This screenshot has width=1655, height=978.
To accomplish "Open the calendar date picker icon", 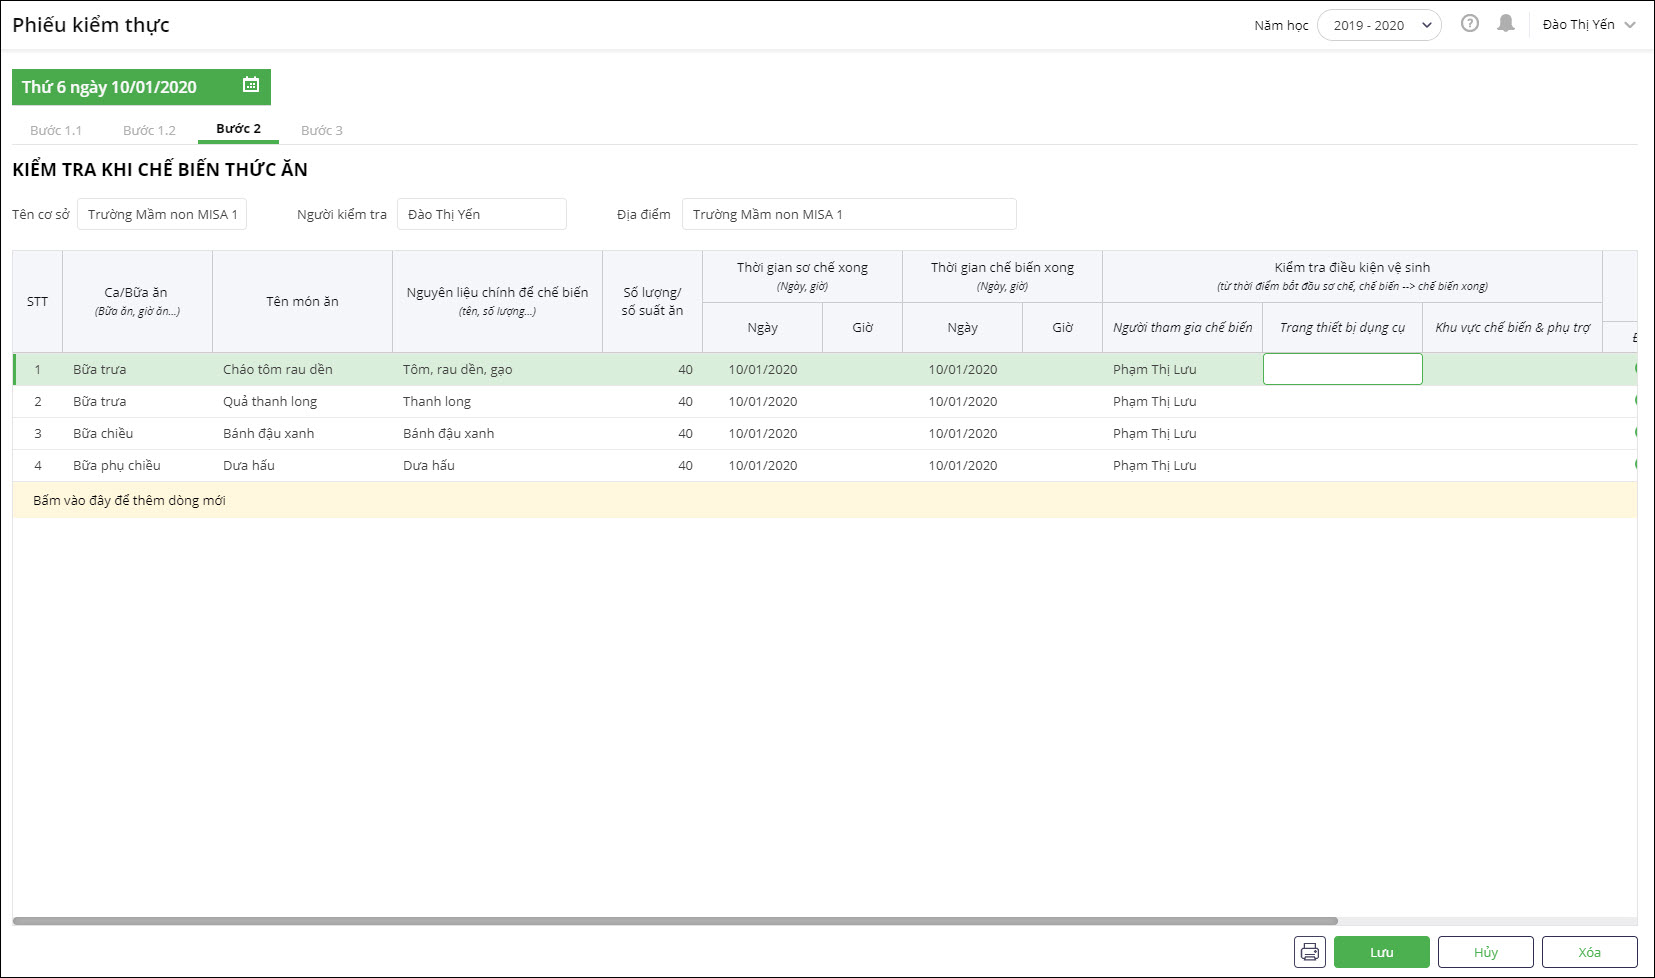I will (251, 86).
